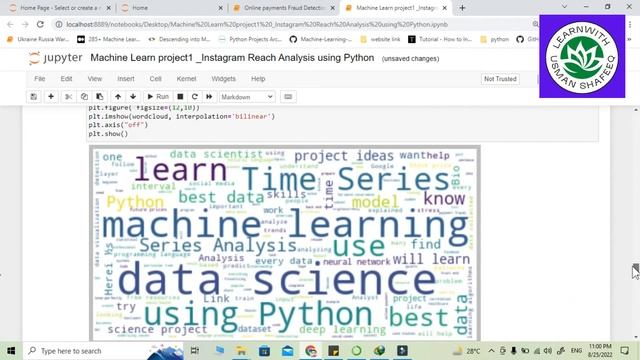The width and height of the screenshot is (640, 360).
Task: Click the notebook vertical scrollbar thumb
Action: 636,270
